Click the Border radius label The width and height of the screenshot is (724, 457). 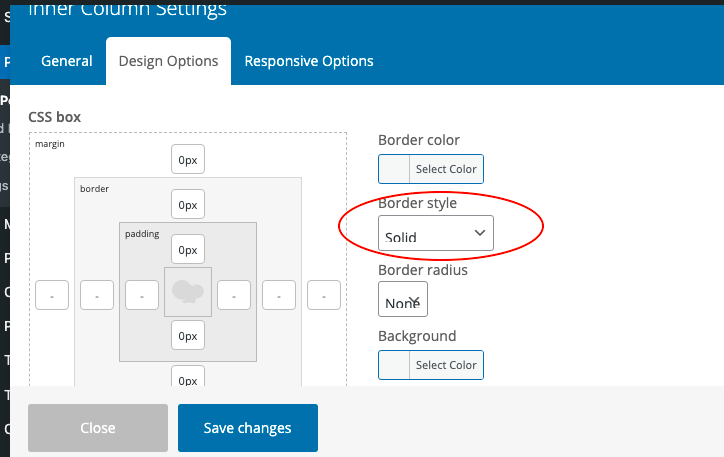coord(422,270)
